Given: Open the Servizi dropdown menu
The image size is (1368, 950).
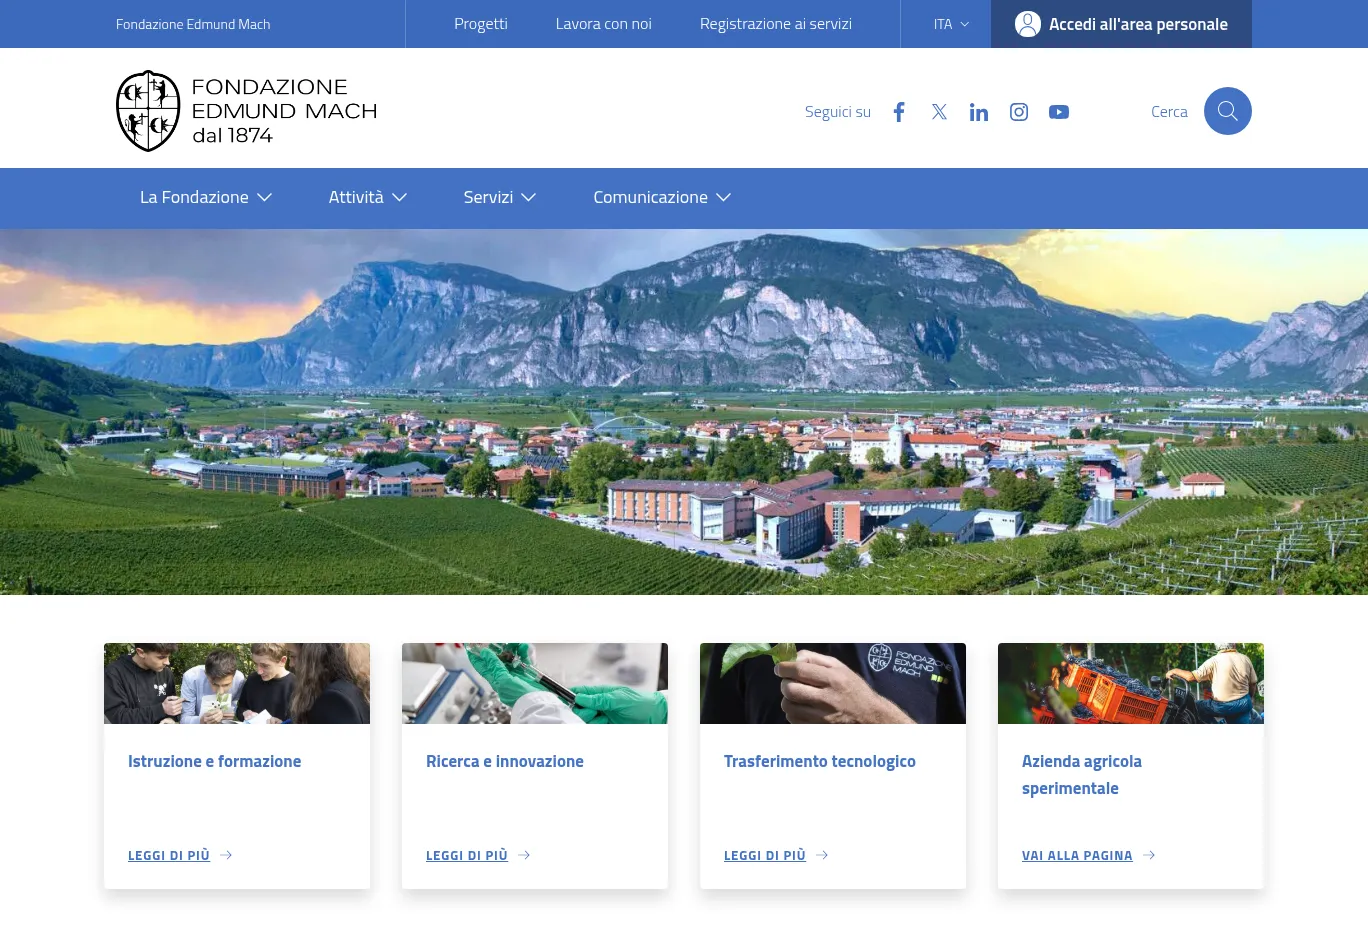Looking at the screenshot, I should (x=500, y=198).
